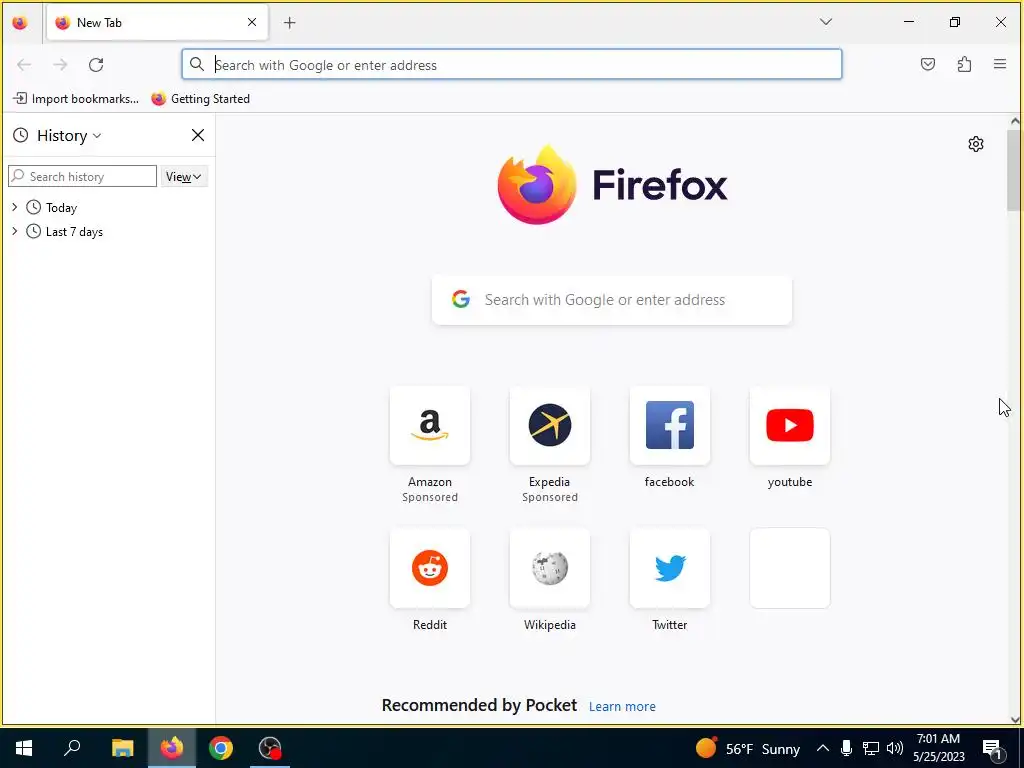Click the Firefox View pinned icon

coord(20,23)
